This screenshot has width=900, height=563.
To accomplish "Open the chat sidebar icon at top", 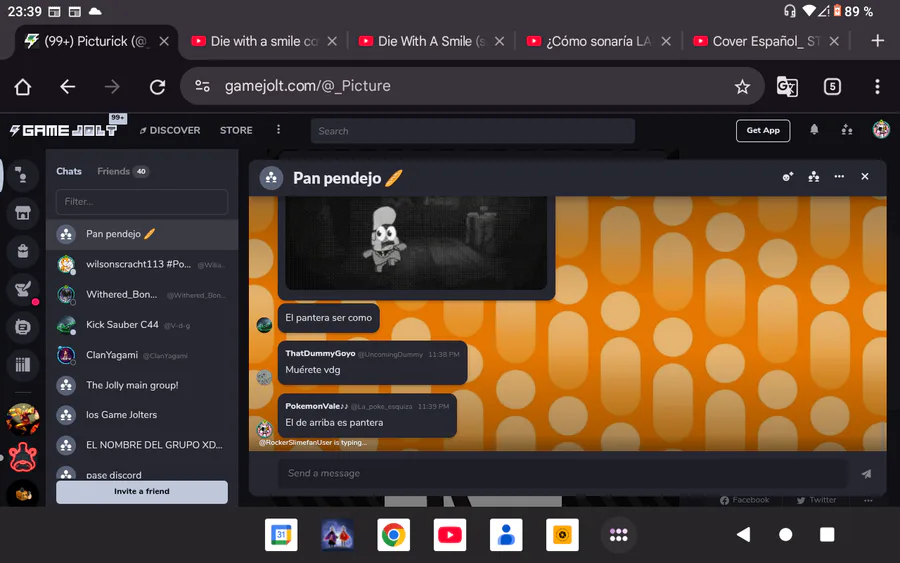I will [x=22, y=174].
